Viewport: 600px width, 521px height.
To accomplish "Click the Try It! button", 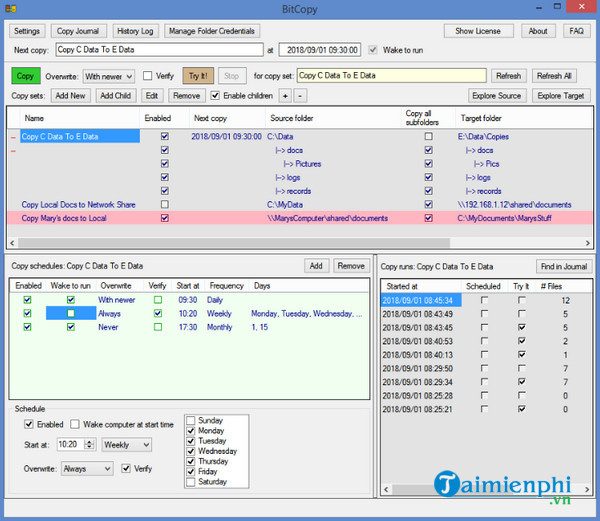I will 198,75.
